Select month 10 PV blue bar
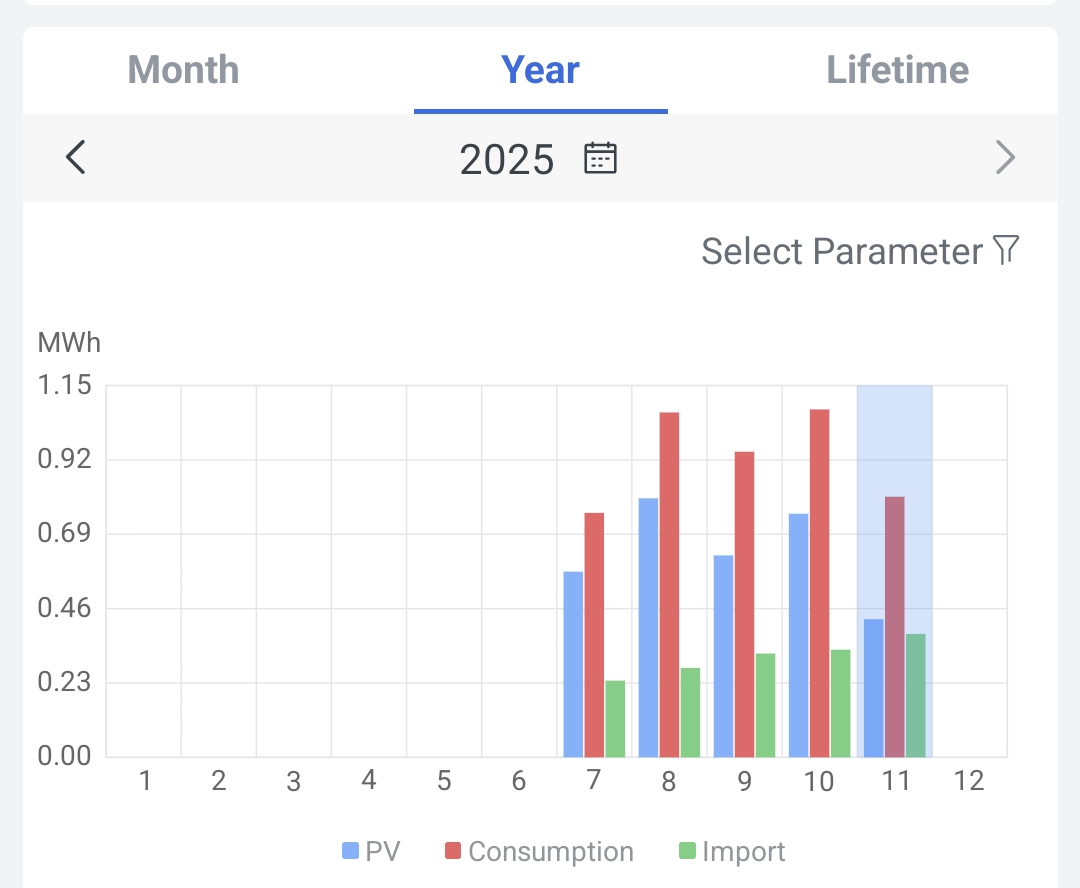 798,635
